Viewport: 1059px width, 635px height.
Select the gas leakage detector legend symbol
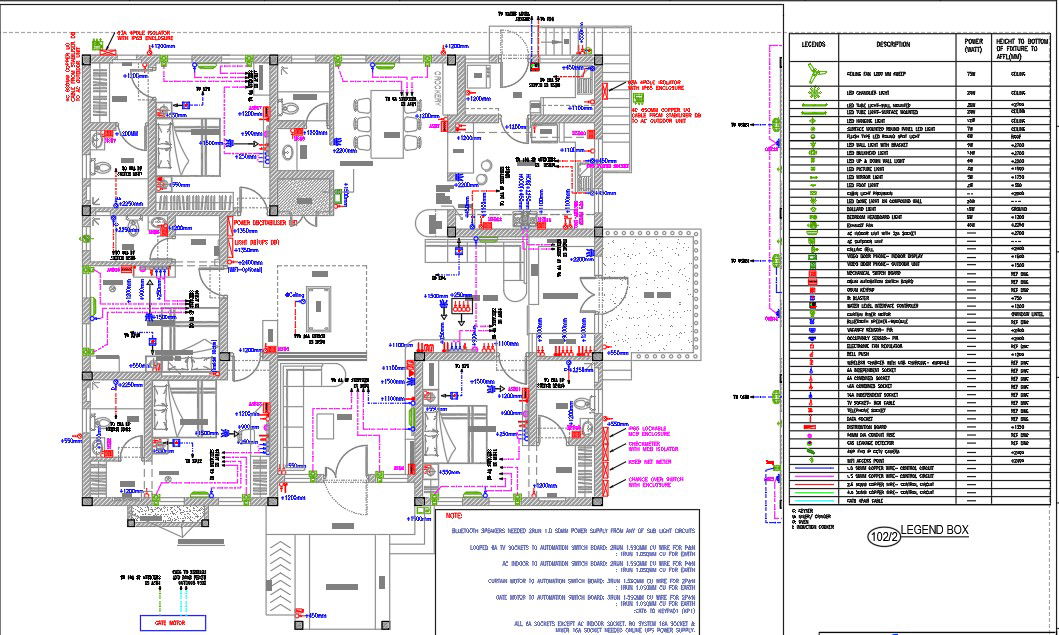pyautogui.click(x=811, y=441)
